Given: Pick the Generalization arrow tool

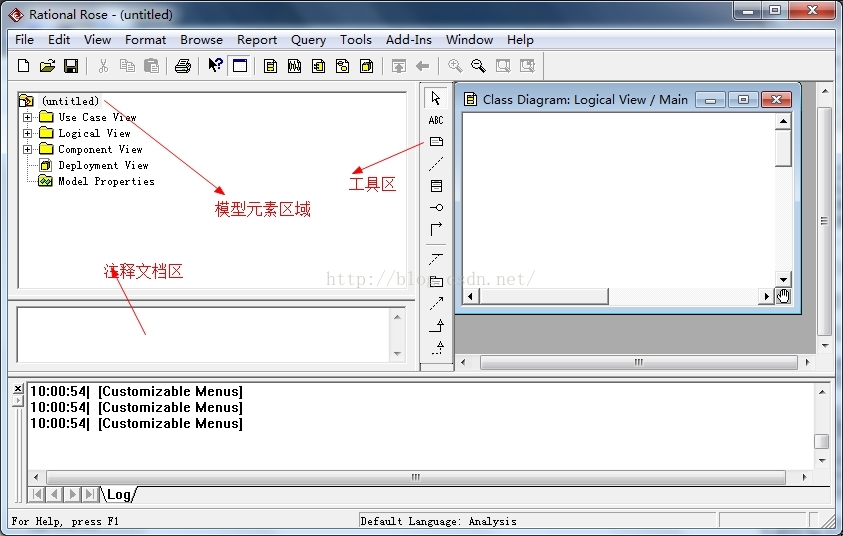Looking at the screenshot, I should click(x=437, y=325).
